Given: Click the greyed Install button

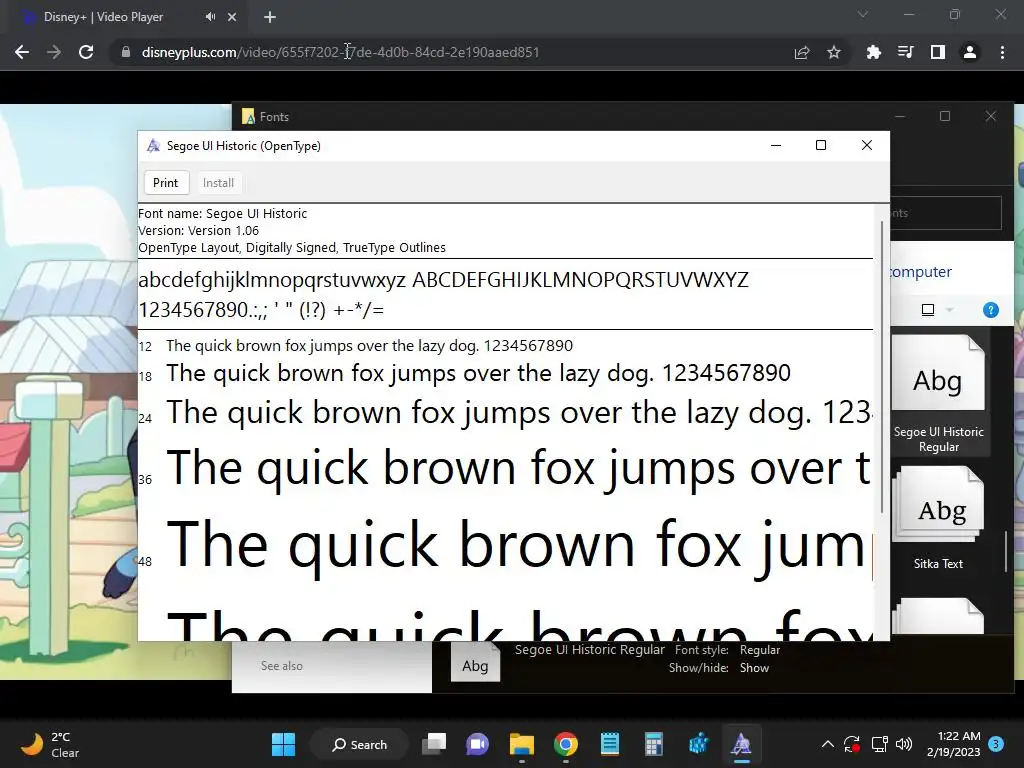Looking at the screenshot, I should tap(218, 183).
